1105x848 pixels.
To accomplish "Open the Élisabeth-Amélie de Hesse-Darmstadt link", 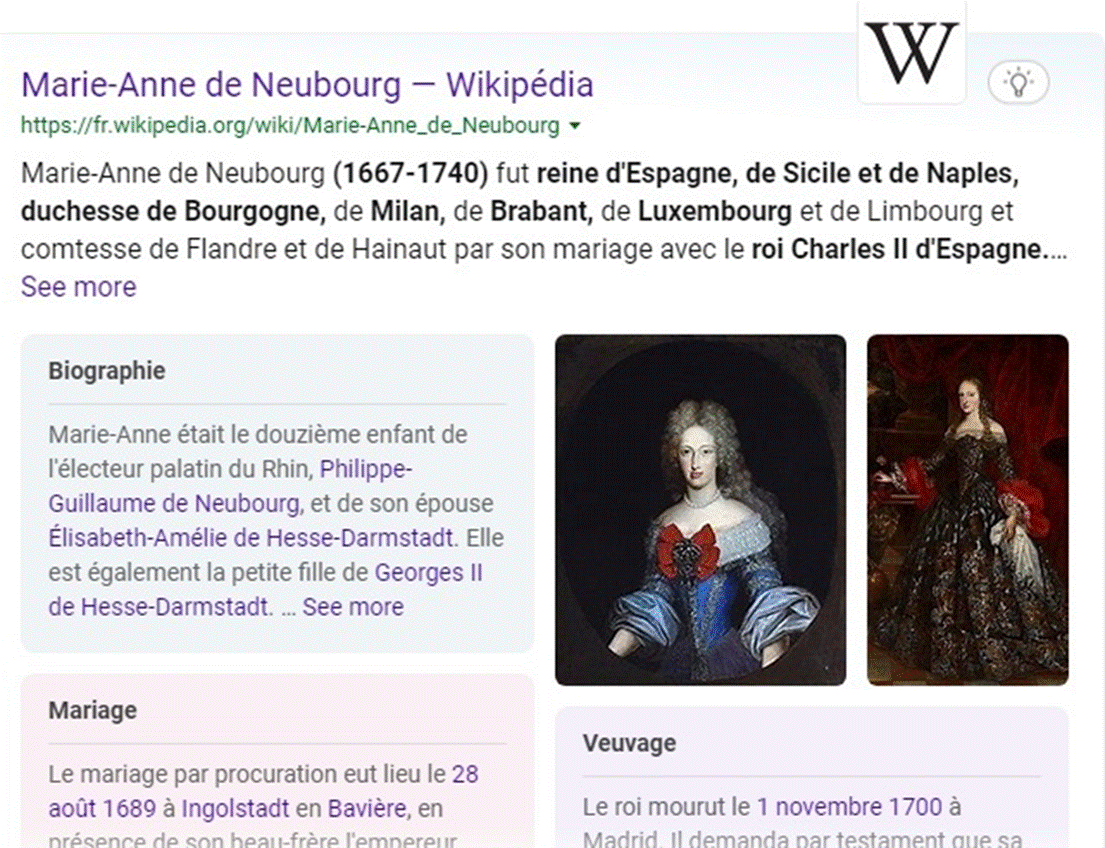I will coord(251,538).
